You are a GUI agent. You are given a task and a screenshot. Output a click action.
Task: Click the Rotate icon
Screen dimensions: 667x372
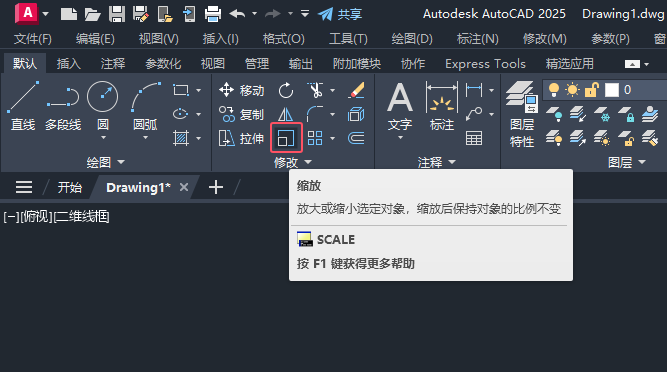coord(286,90)
